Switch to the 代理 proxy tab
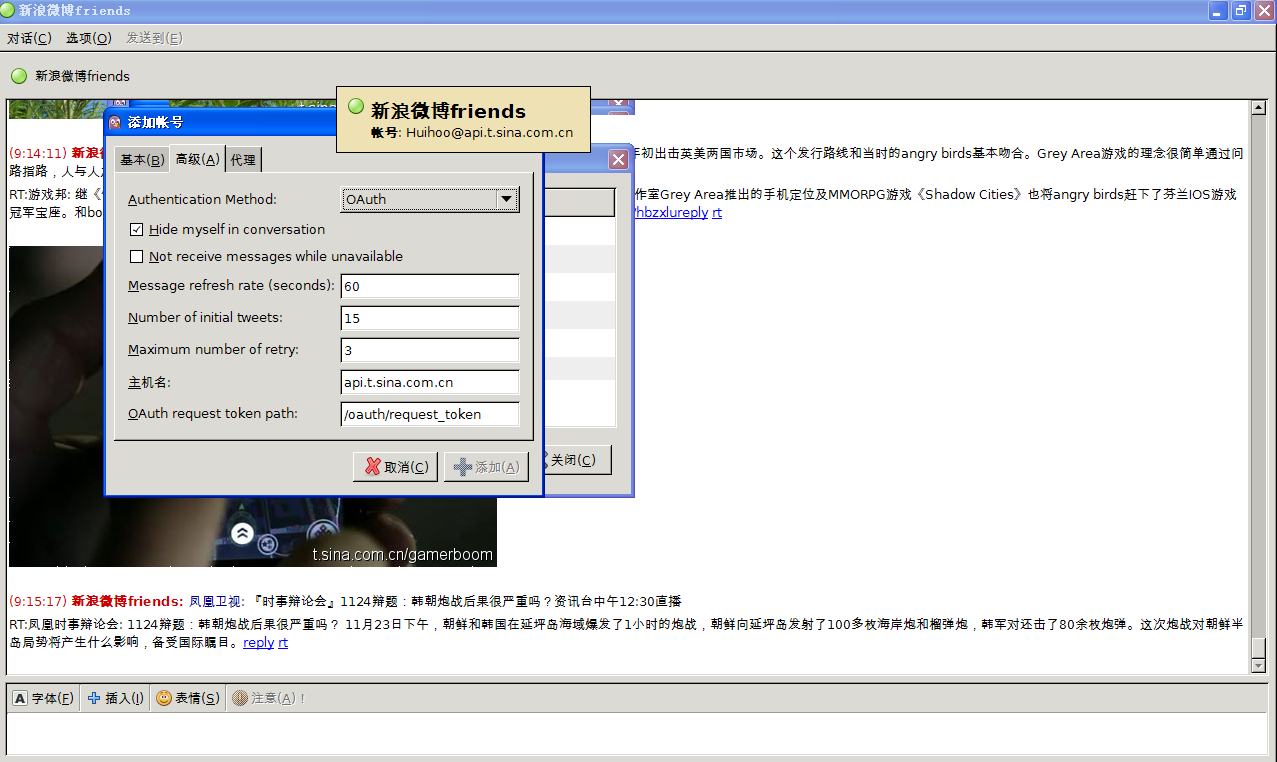This screenshot has height=762, width=1277. click(243, 160)
